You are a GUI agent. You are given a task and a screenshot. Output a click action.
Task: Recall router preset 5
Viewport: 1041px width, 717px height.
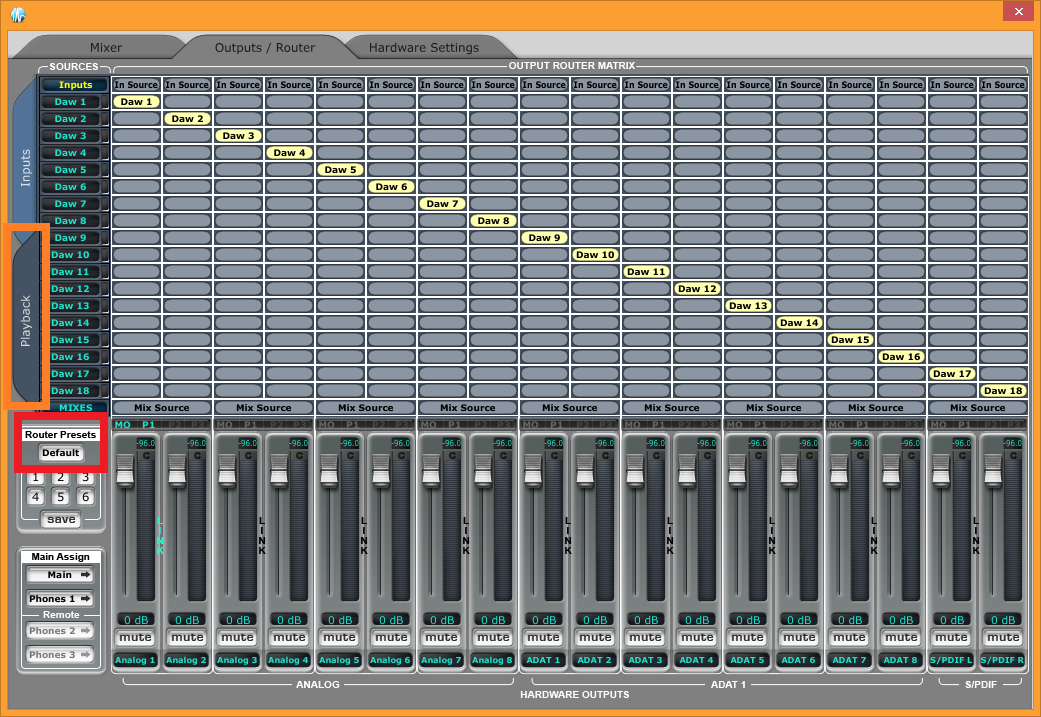[60, 497]
